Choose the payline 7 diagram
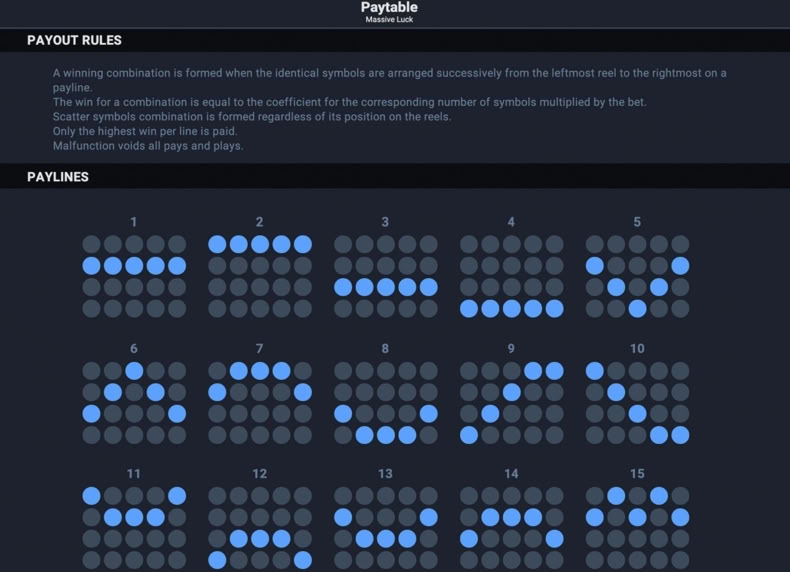Screen dimensions: 790x572 coord(260,403)
